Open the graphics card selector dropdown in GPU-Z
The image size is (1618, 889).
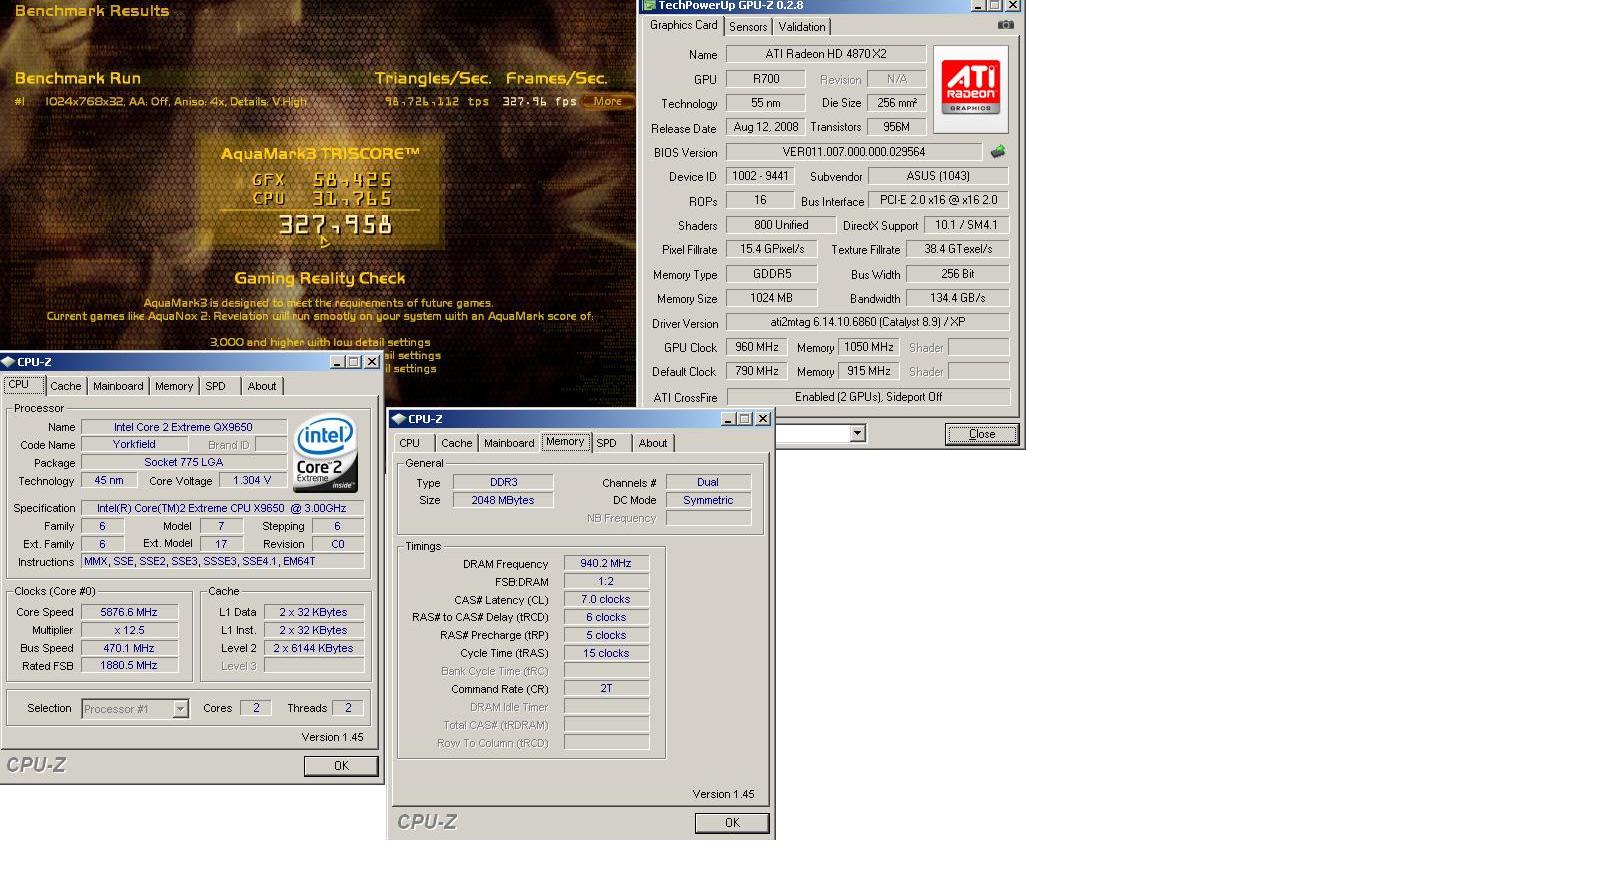857,433
